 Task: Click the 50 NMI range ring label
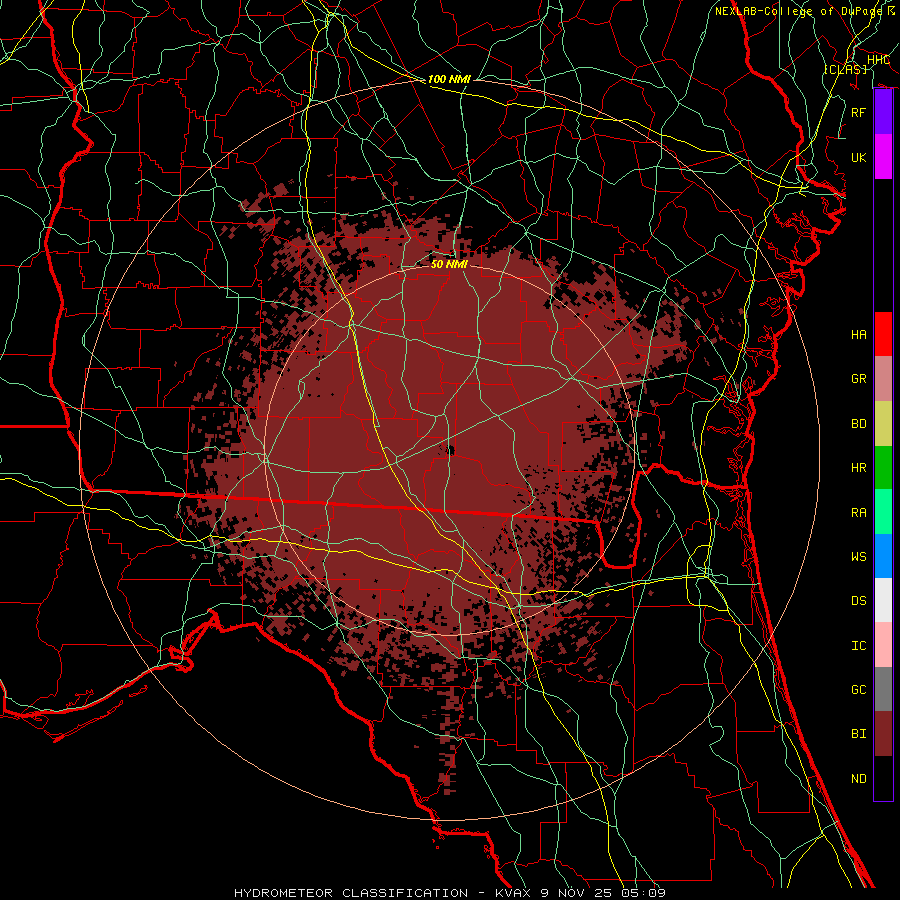[449, 264]
